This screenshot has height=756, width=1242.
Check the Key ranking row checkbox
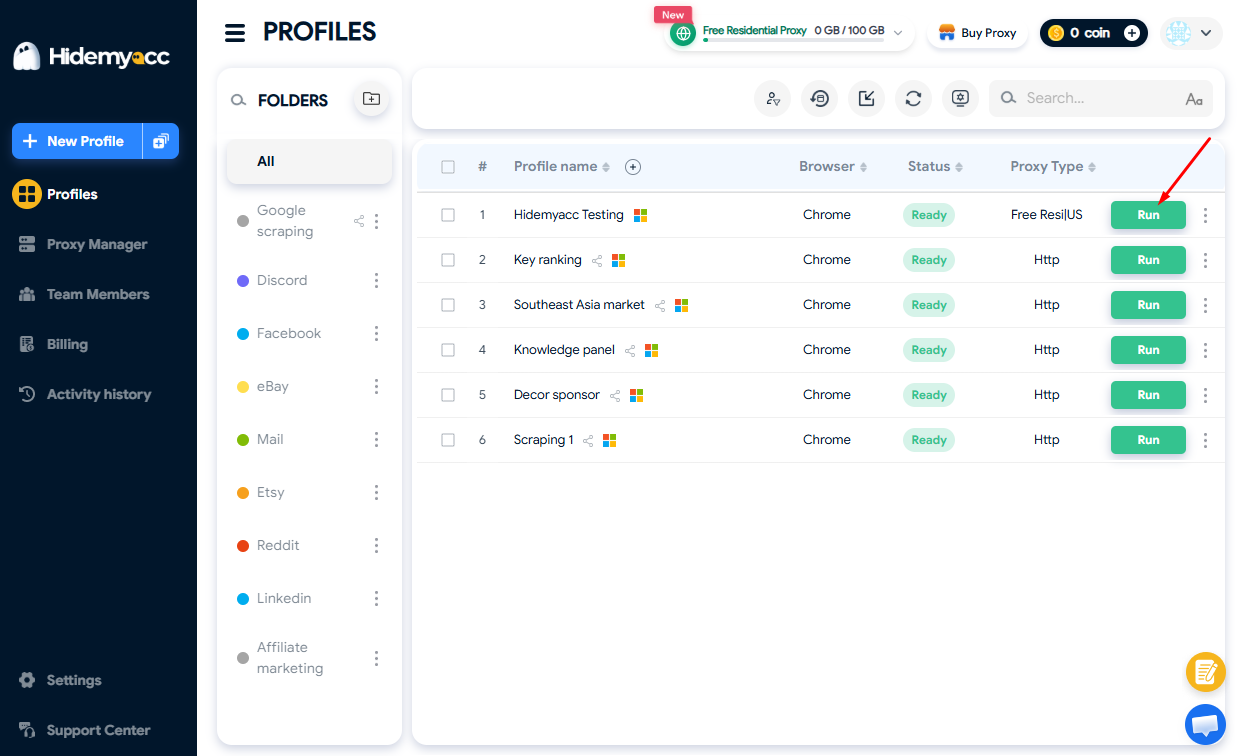448,260
